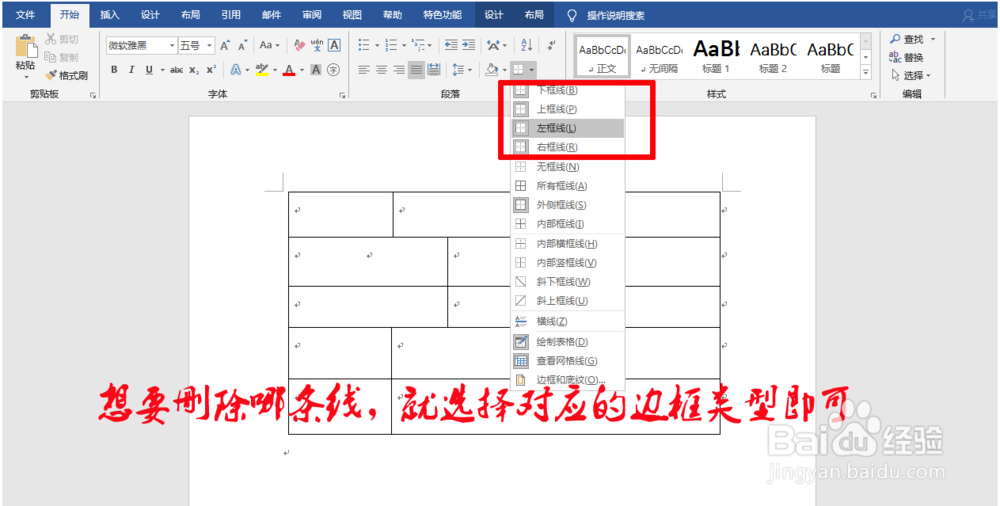
Task: Select 斜下框线(W) diagonal down border
Action: [x=568, y=281]
